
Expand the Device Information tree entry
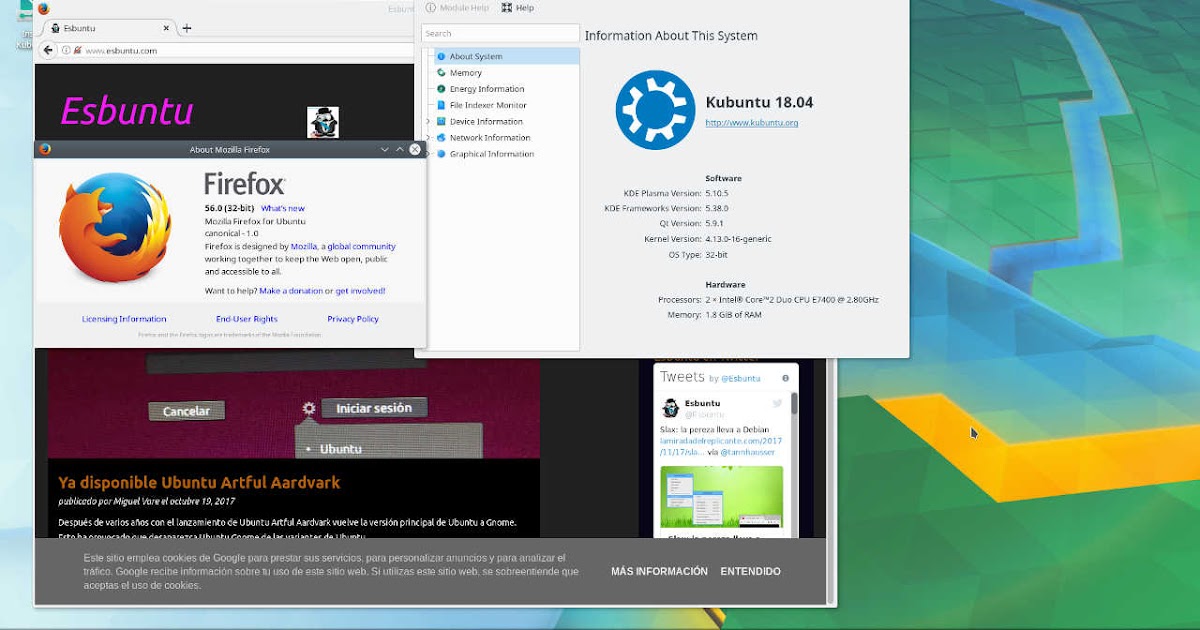[x=429, y=121]
